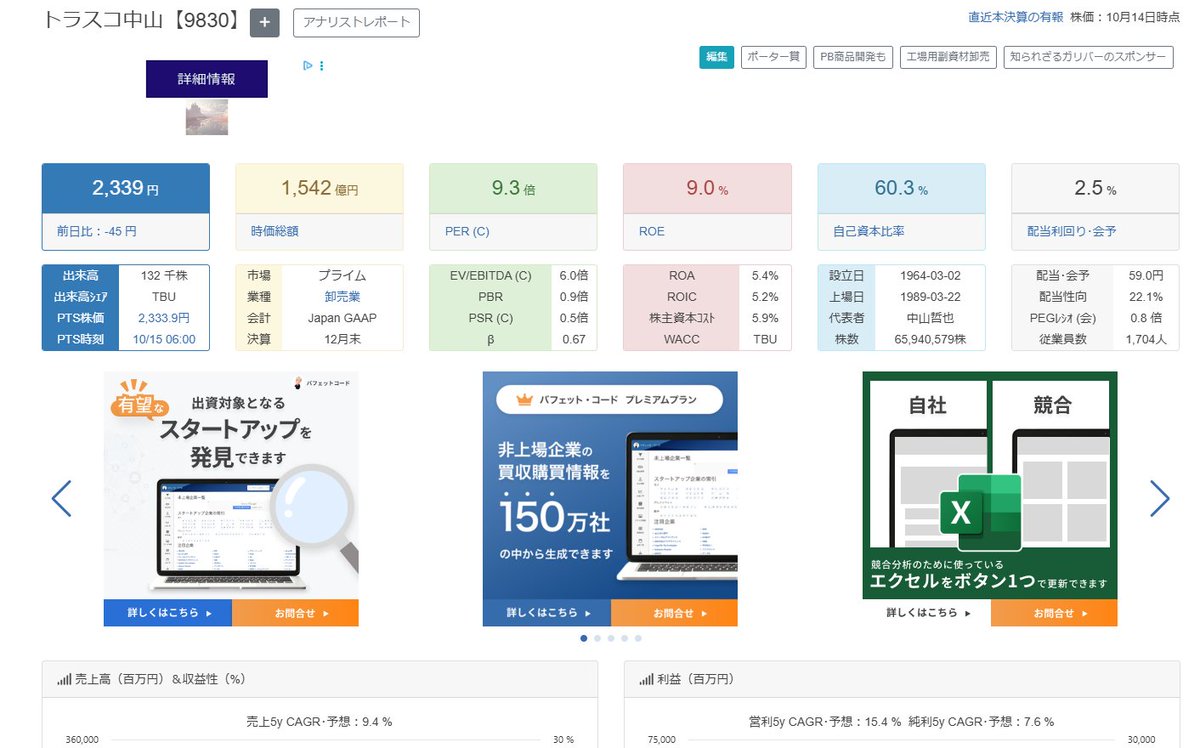Viewport: 1200px width, 748px height.
Task: Go back using the left carousel arrow
Action: [62, 498]
